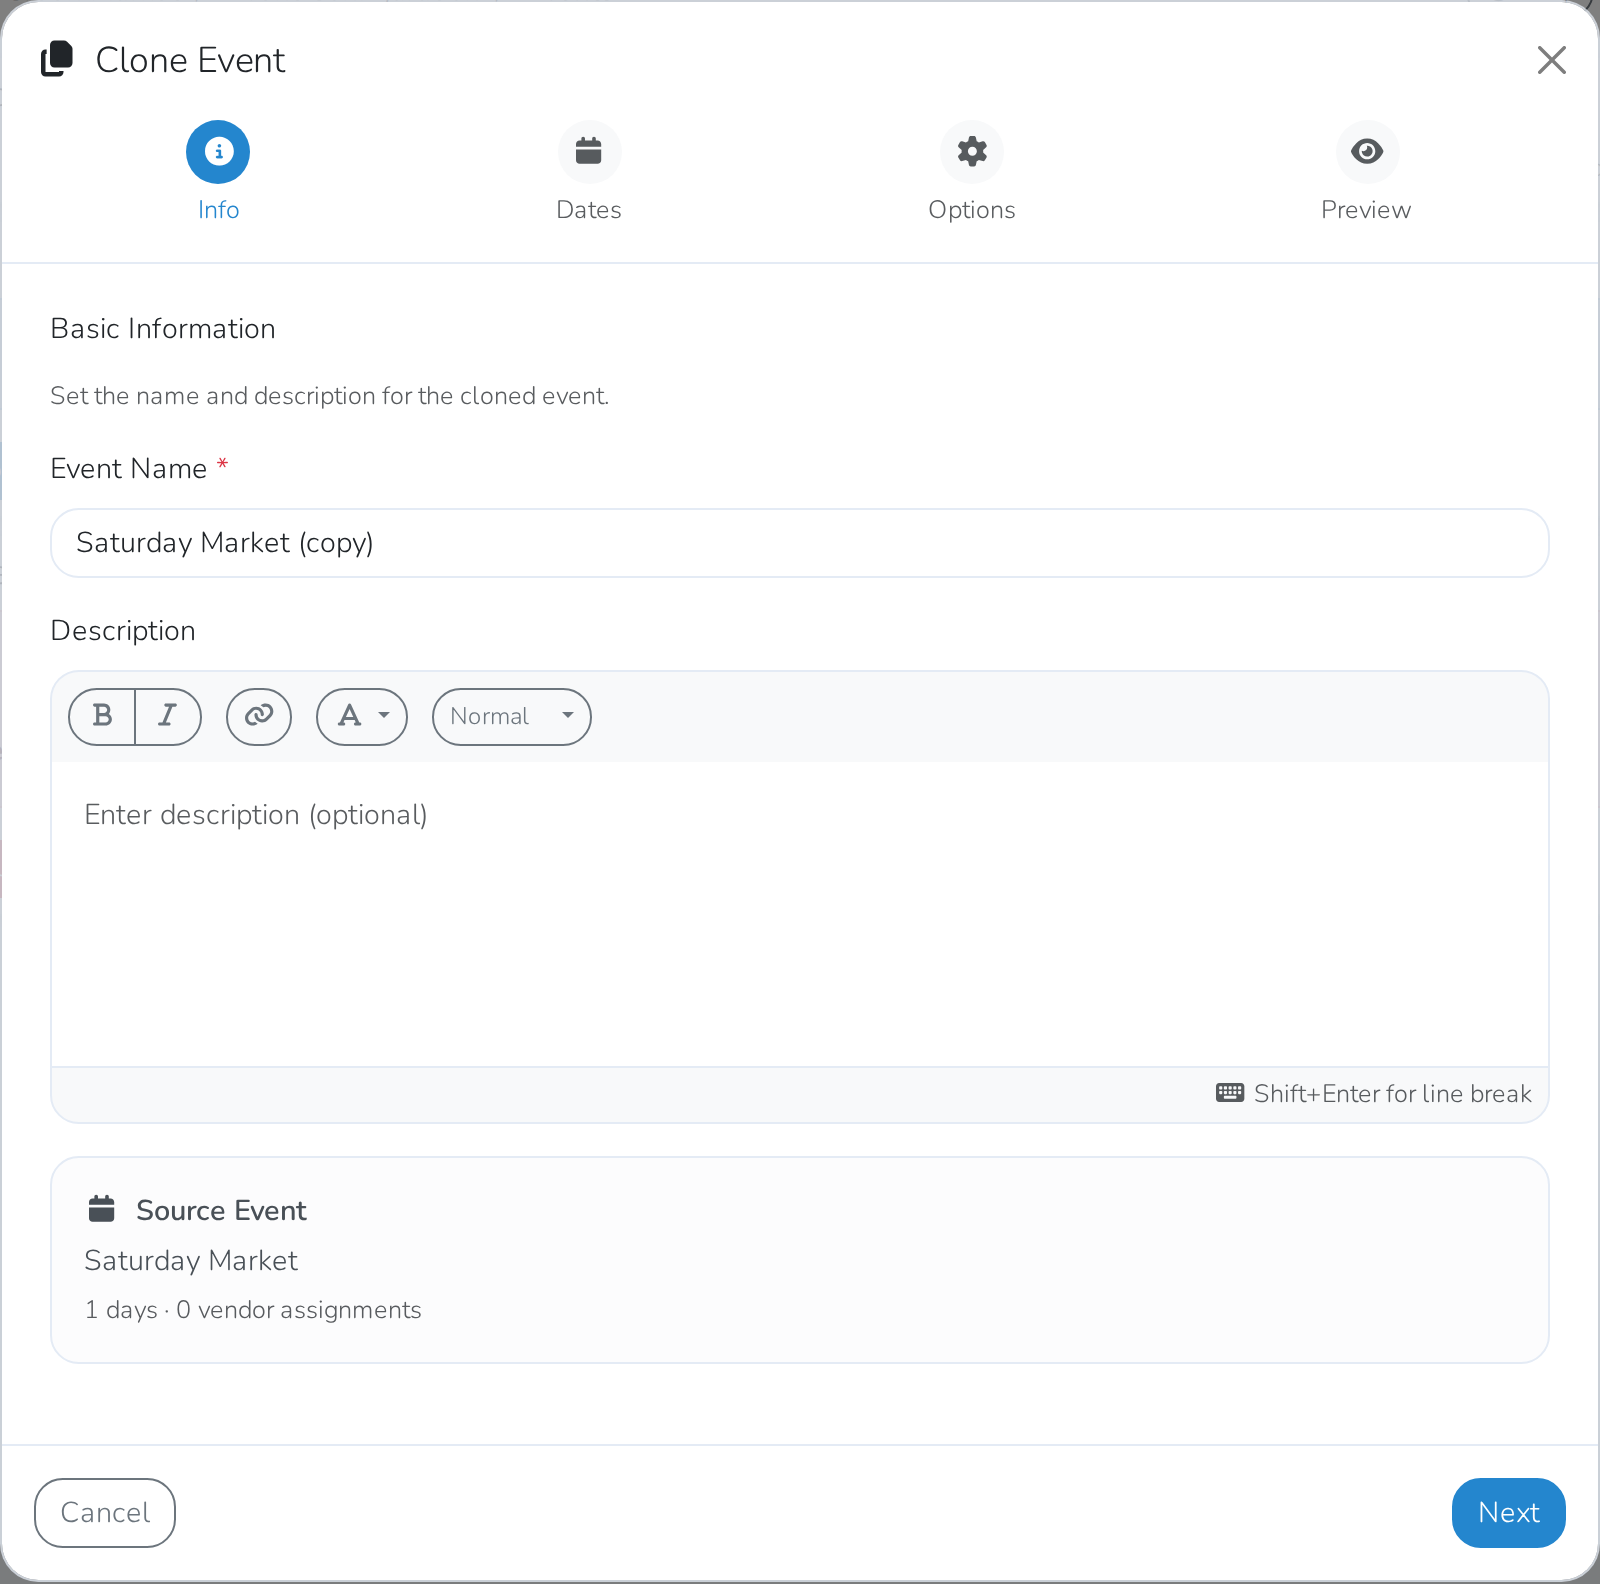Open the Options step gear icon
The width and height of the screenshot is (1600, 1584).
click(972, 152)
